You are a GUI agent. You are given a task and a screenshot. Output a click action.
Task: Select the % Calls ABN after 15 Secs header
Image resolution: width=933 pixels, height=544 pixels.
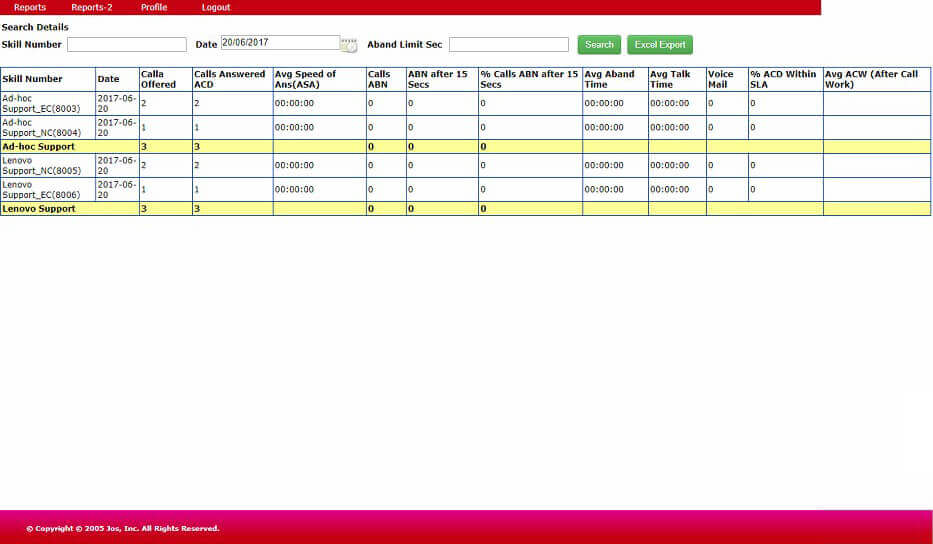(530, 79)
